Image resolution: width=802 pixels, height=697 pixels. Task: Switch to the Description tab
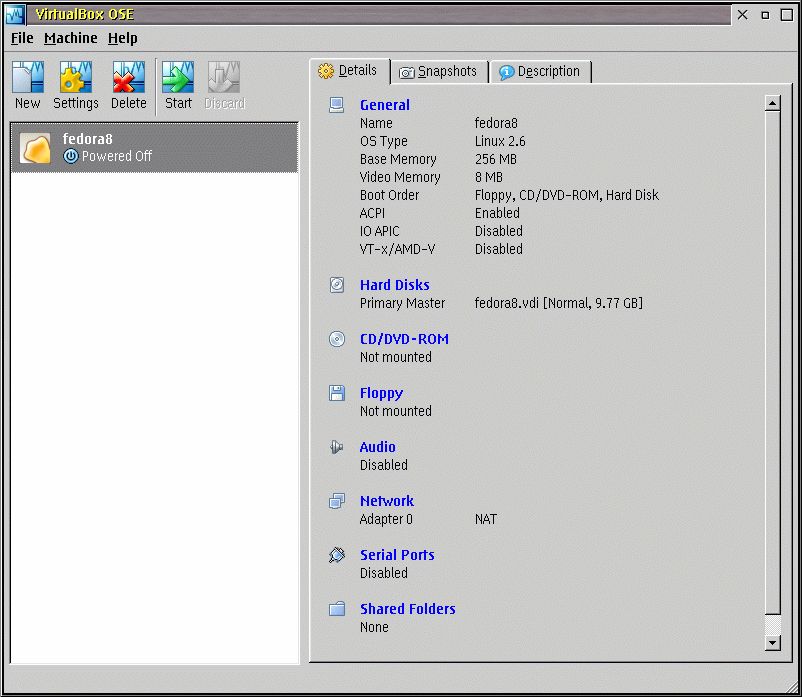[540, 72]
